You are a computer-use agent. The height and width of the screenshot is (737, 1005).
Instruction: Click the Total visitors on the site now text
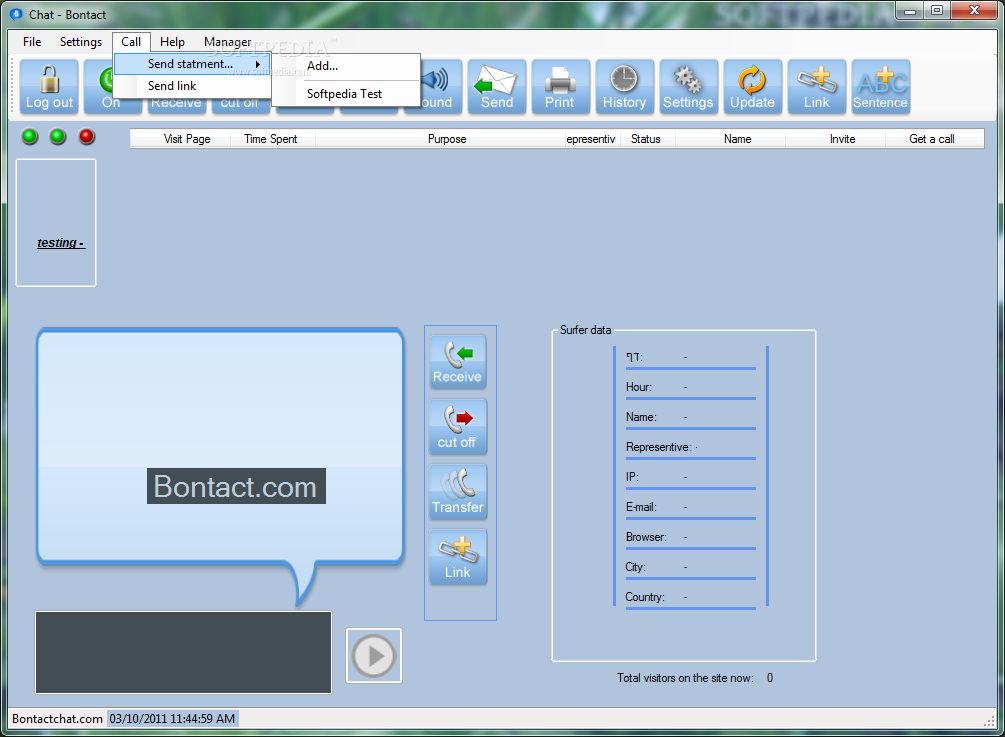point(685,678)
